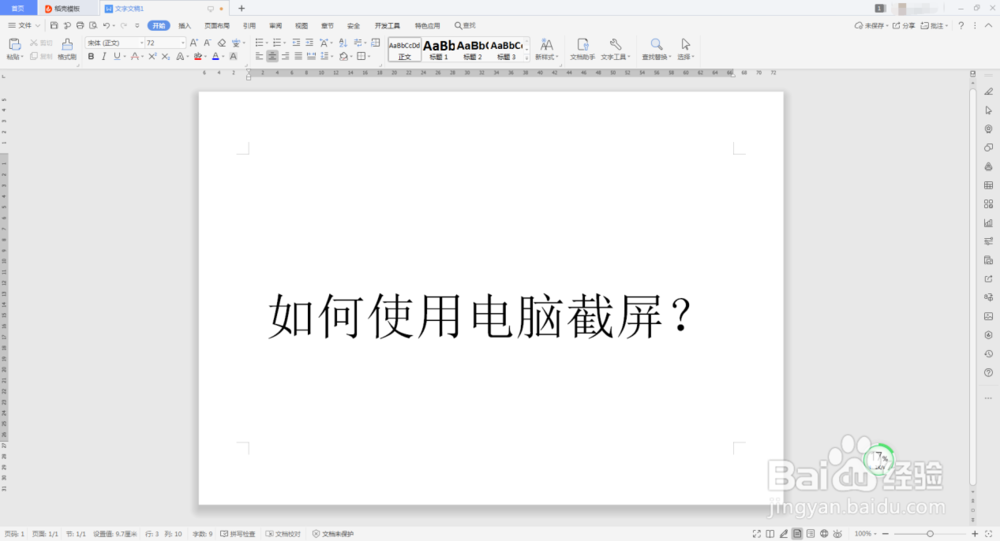This screenshot has width=1000, height=541.
Task: Open the Insert ribbon tab
Action: 185,26
